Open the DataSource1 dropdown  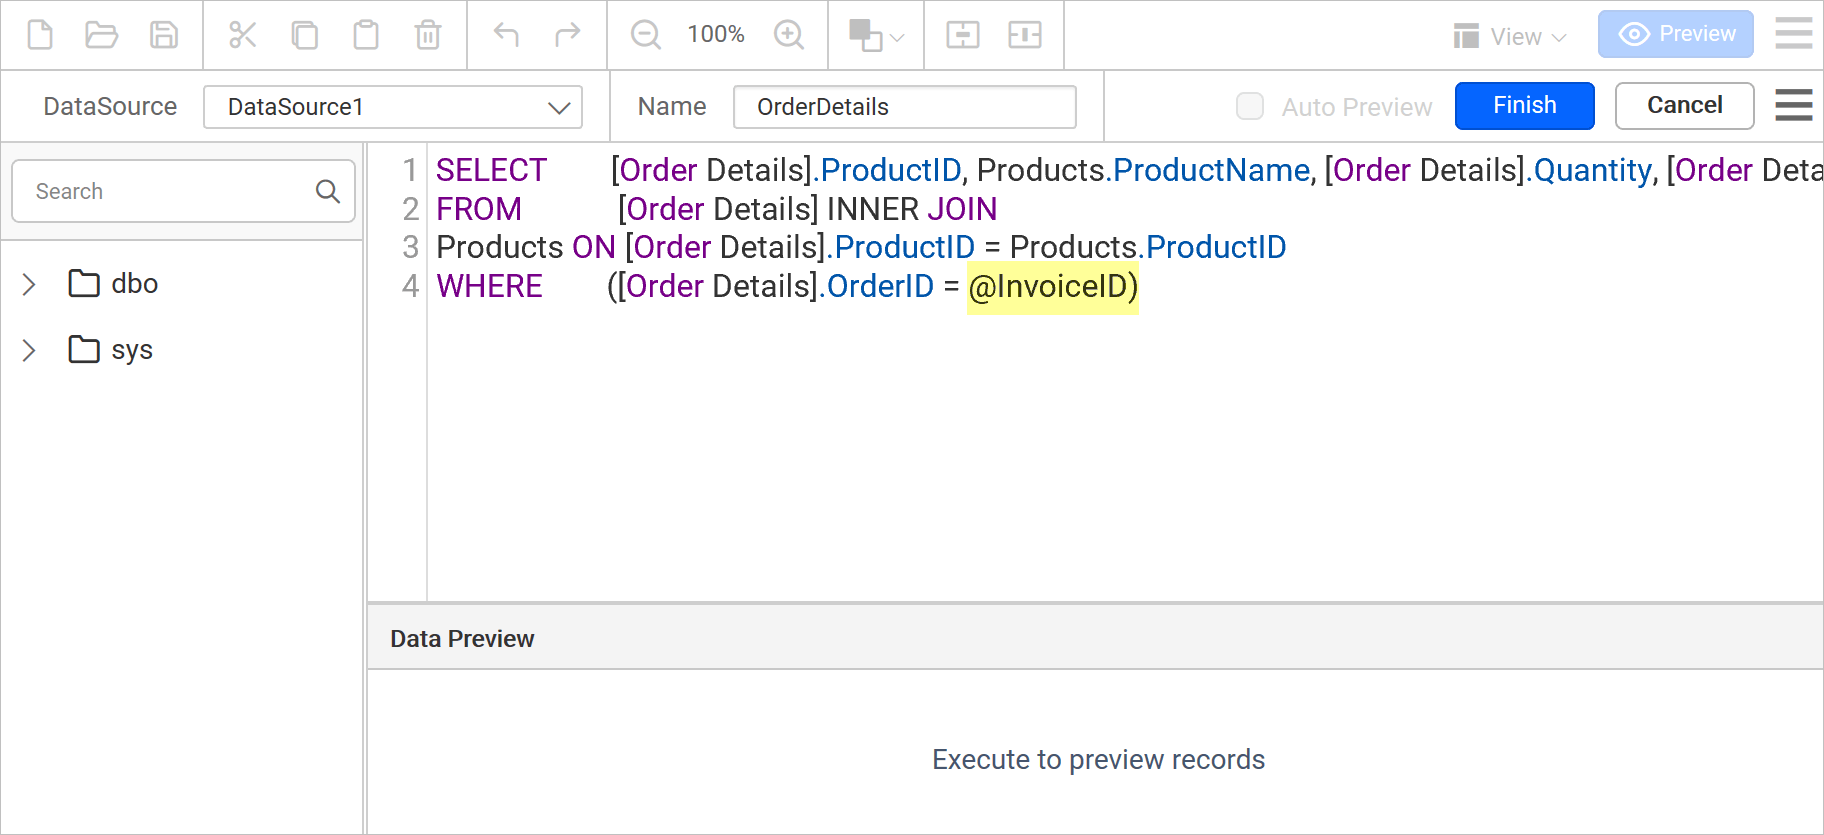click(393, 107)
